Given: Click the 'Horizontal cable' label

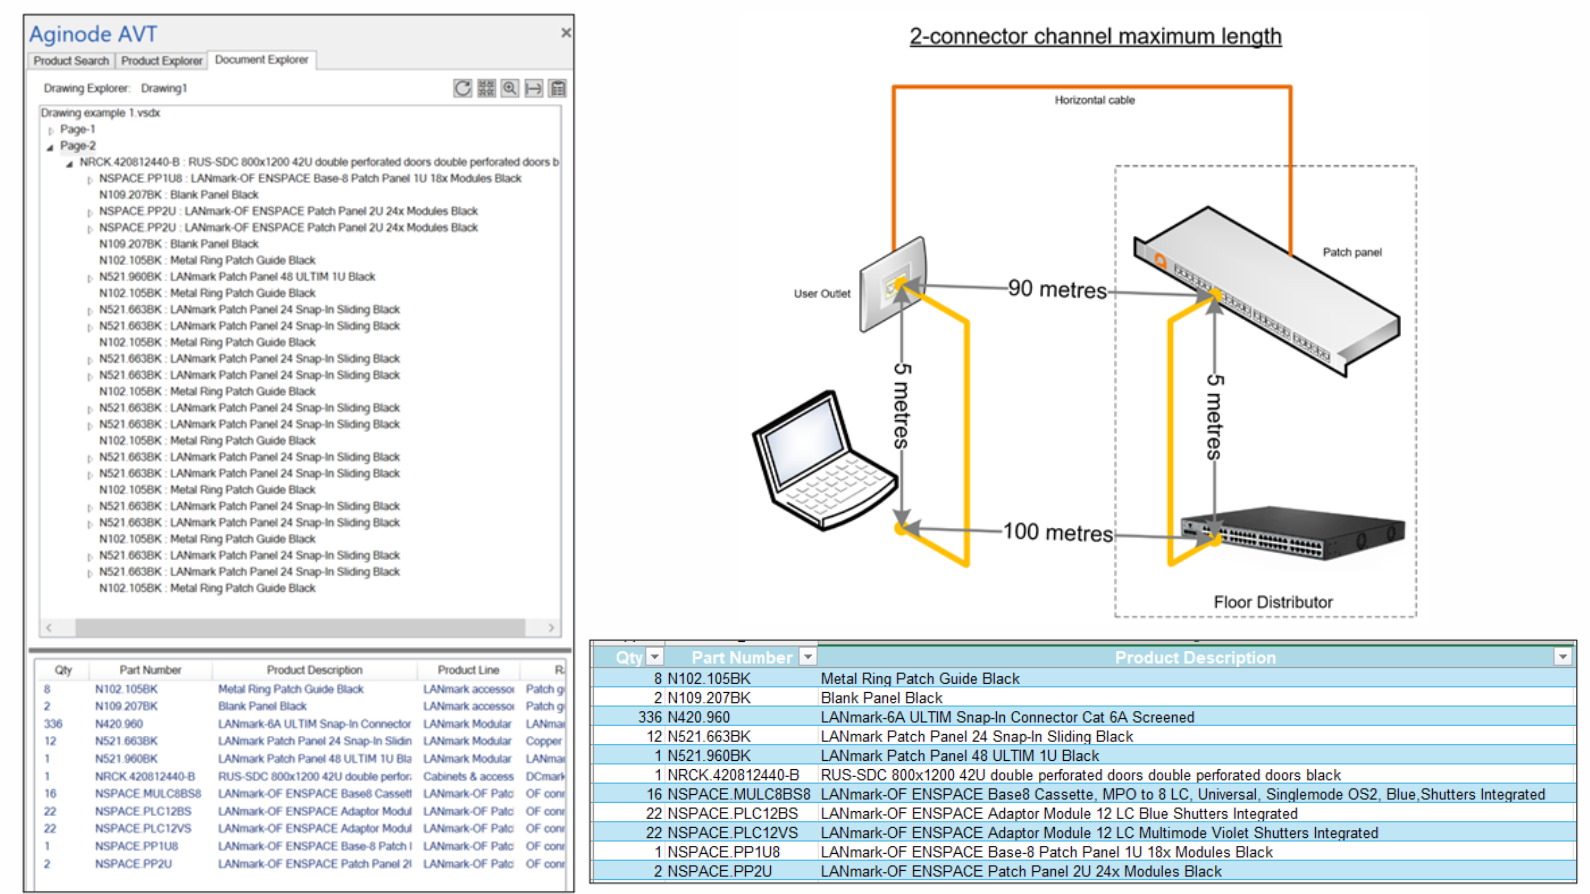Looking at the screenshot, I should [1095, 100].
